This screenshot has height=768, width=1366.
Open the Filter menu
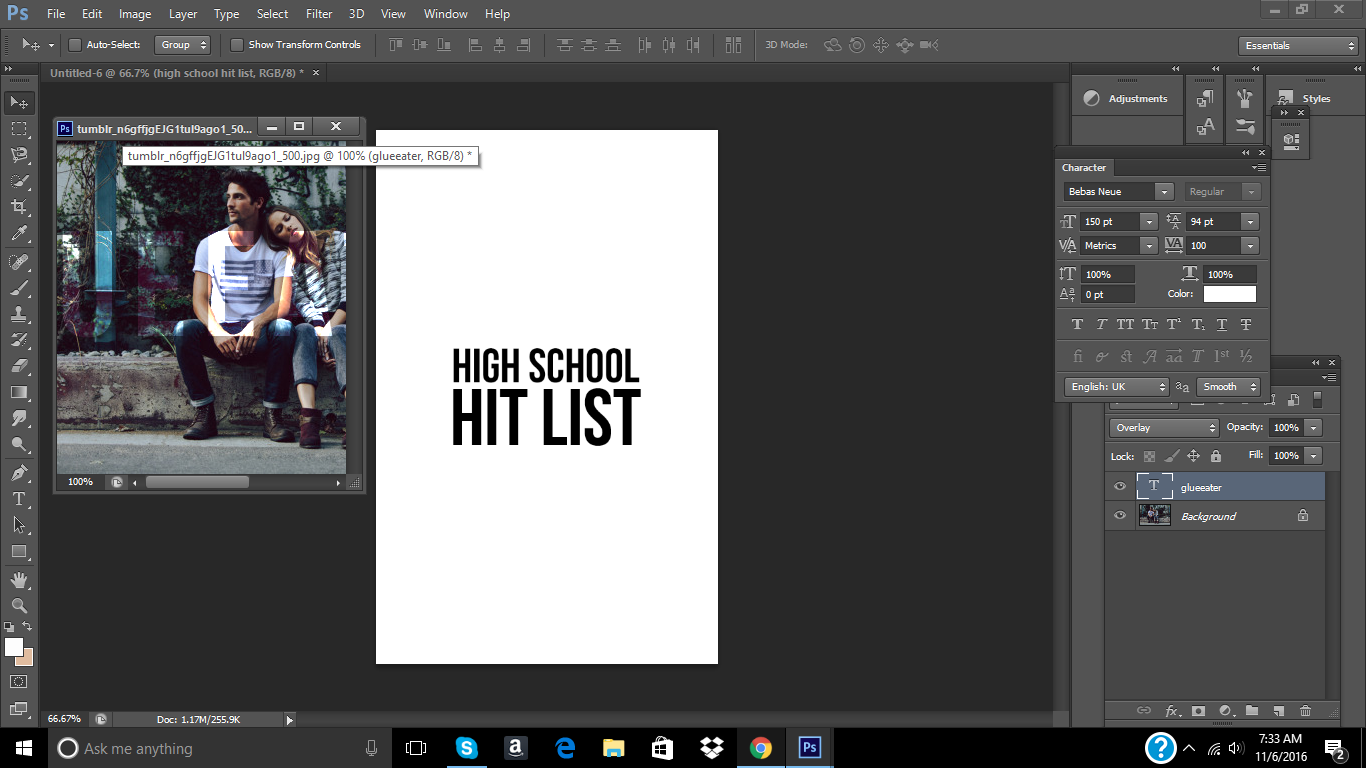[319, 14]
